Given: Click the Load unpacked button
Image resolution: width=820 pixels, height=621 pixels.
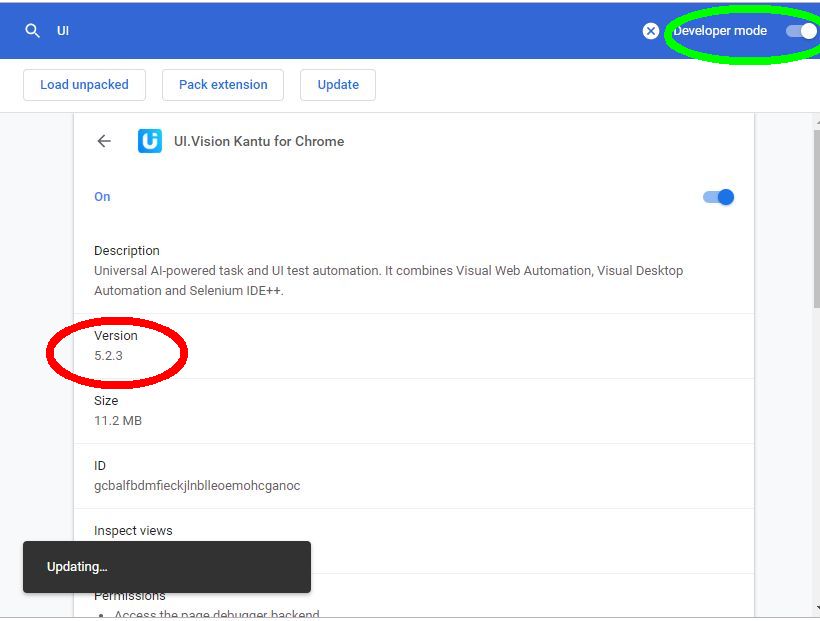Looking at the screenshot, I should pos(84,85).
